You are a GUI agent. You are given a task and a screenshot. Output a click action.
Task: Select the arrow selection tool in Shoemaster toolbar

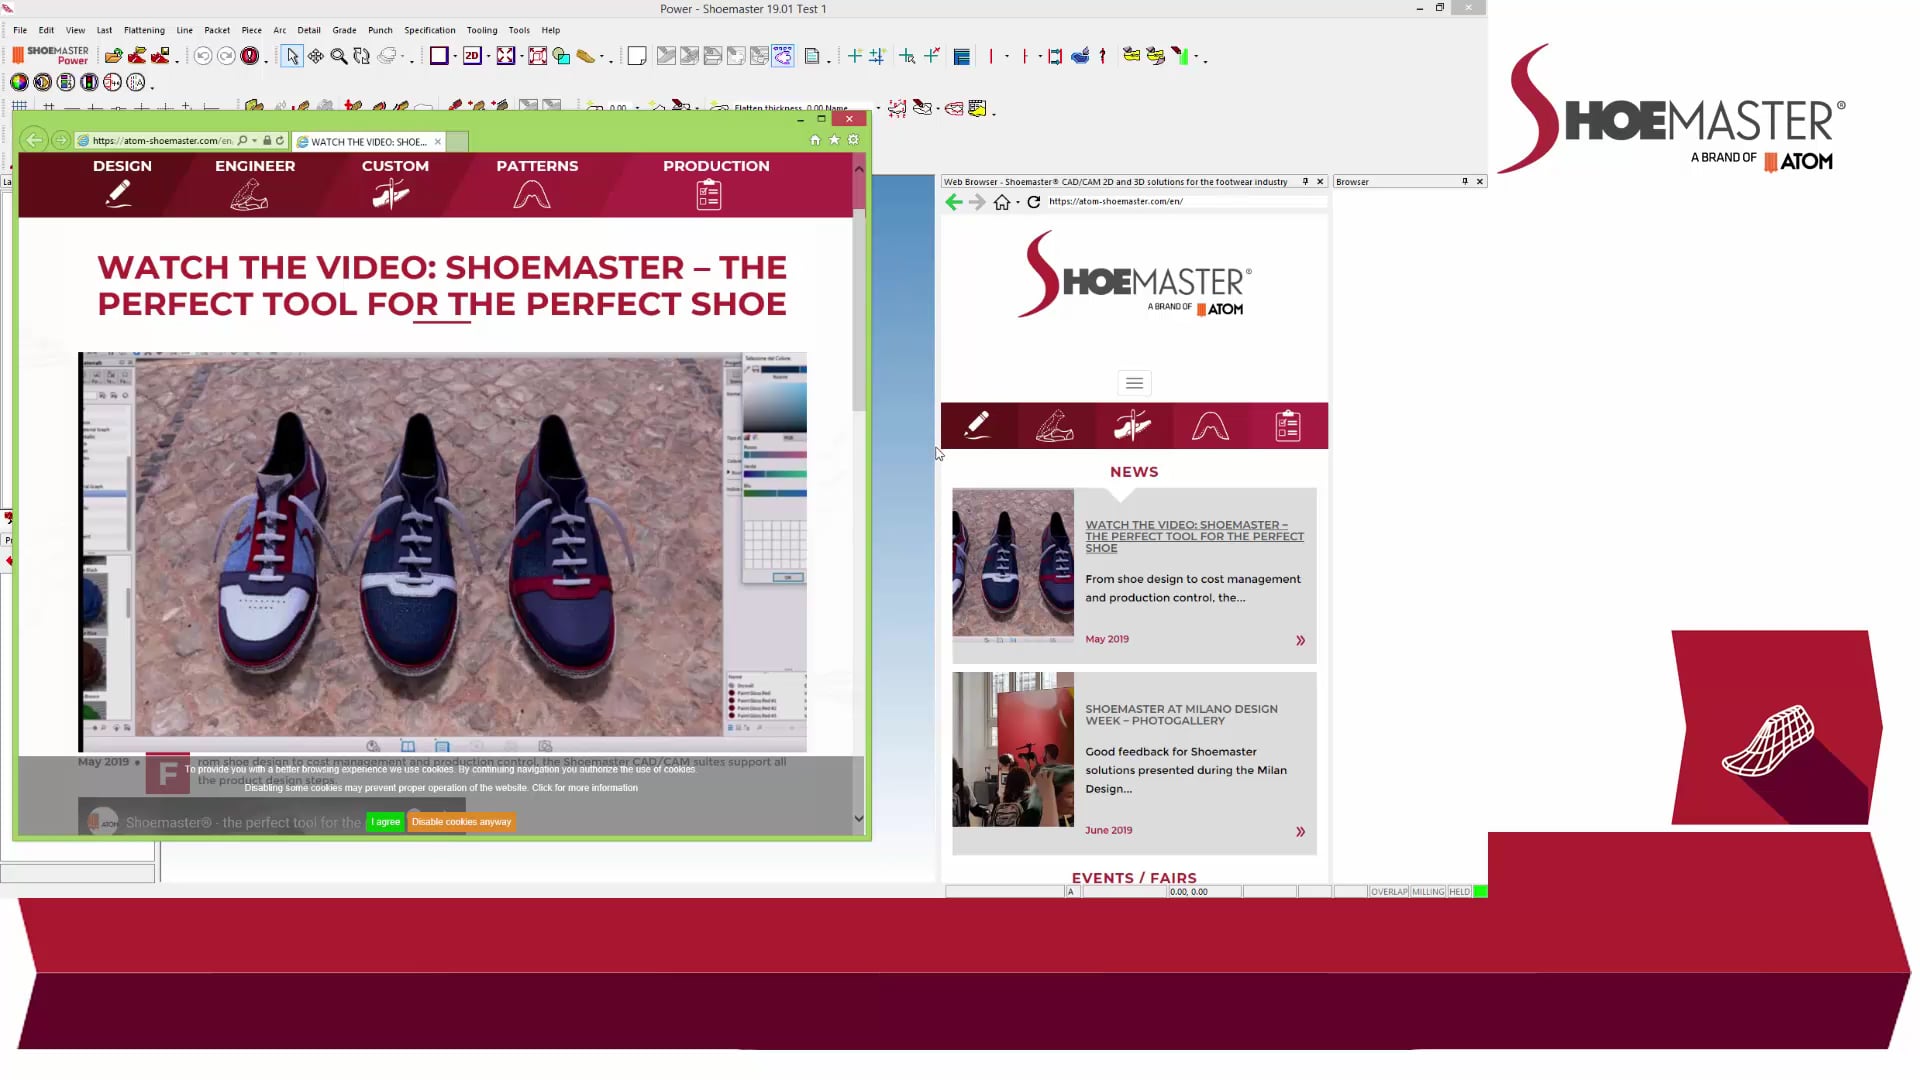(293, 56)
